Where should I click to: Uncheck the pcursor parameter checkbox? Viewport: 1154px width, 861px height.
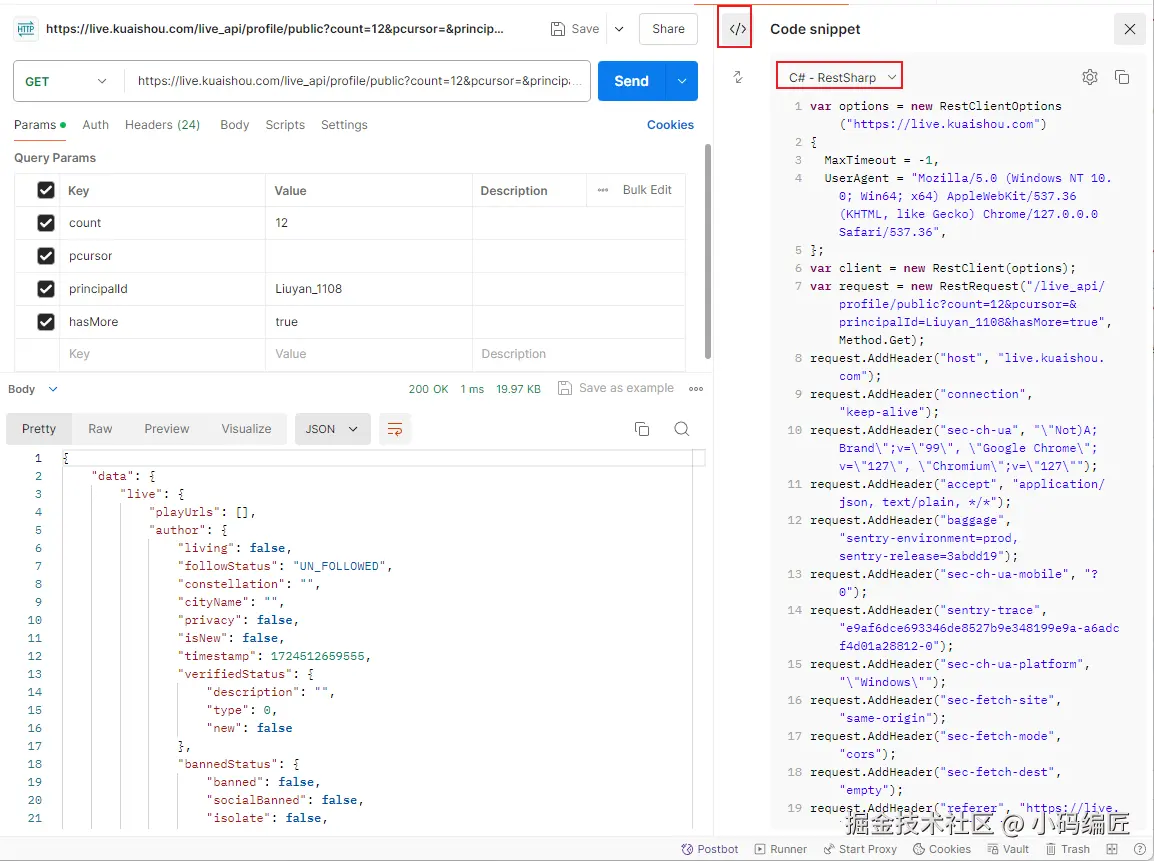46,255
